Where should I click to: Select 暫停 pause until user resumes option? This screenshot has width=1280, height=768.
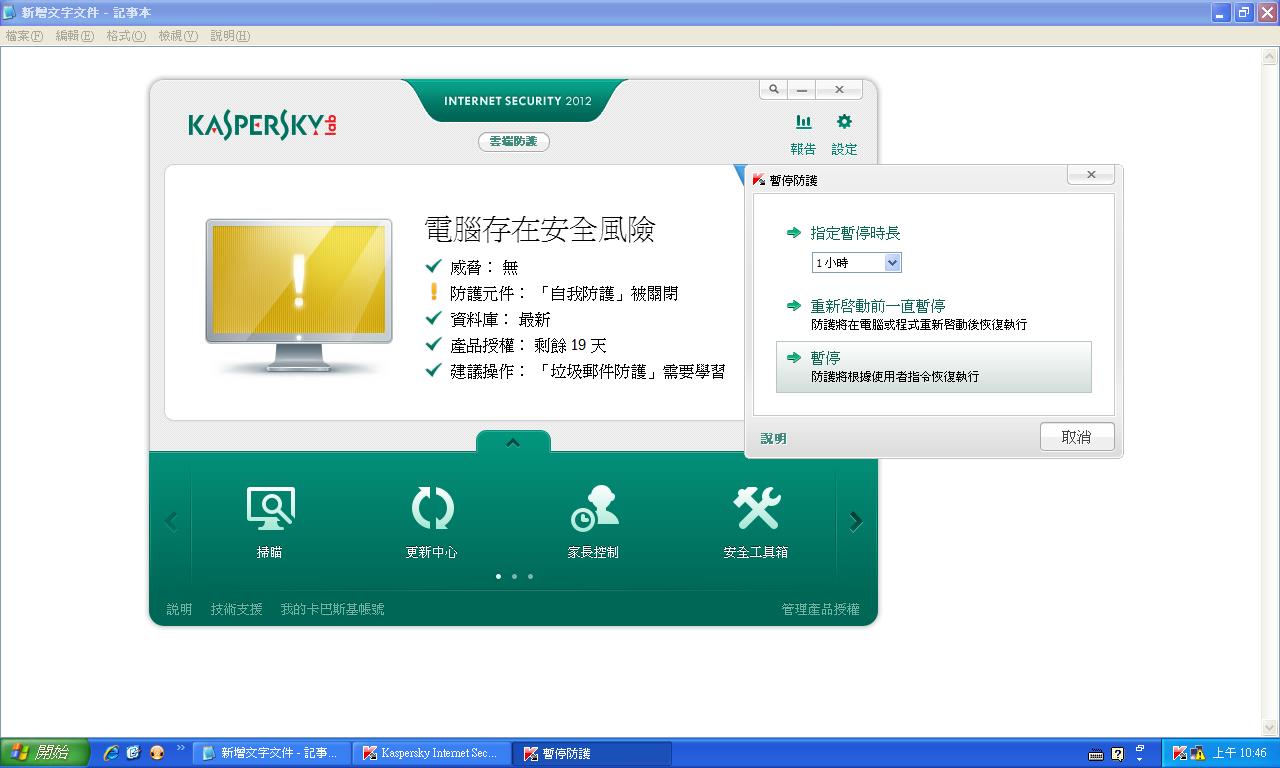tap(933, 367)
